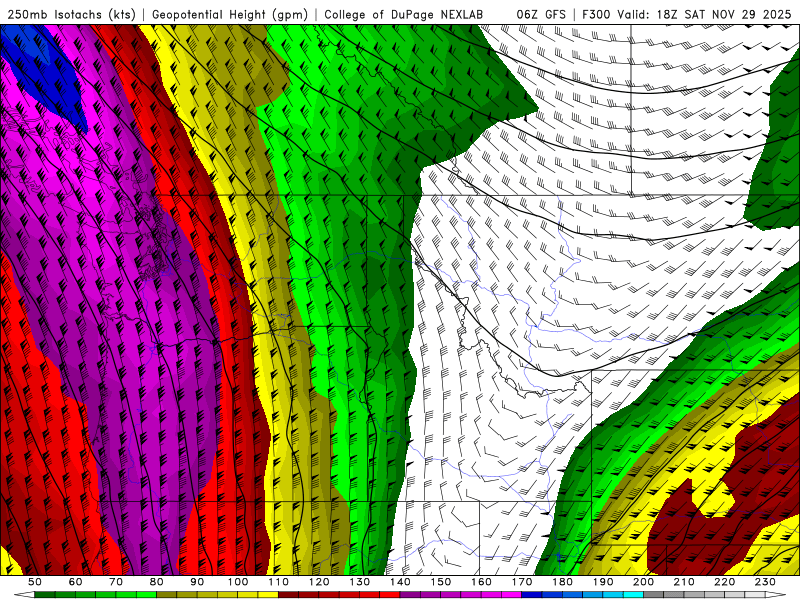Screen dimensions: 800x600
Task: Click the 'College of DuPage NEXLAB' credit text
Action: (403, 14)
